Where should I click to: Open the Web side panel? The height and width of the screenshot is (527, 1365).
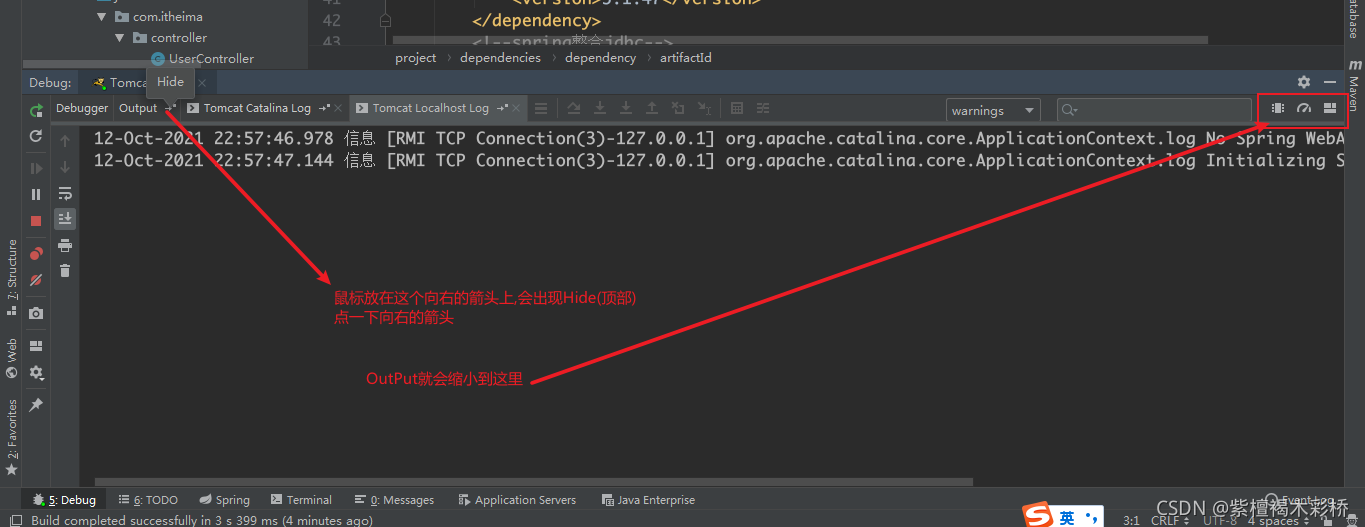click(x=12, y=358)
